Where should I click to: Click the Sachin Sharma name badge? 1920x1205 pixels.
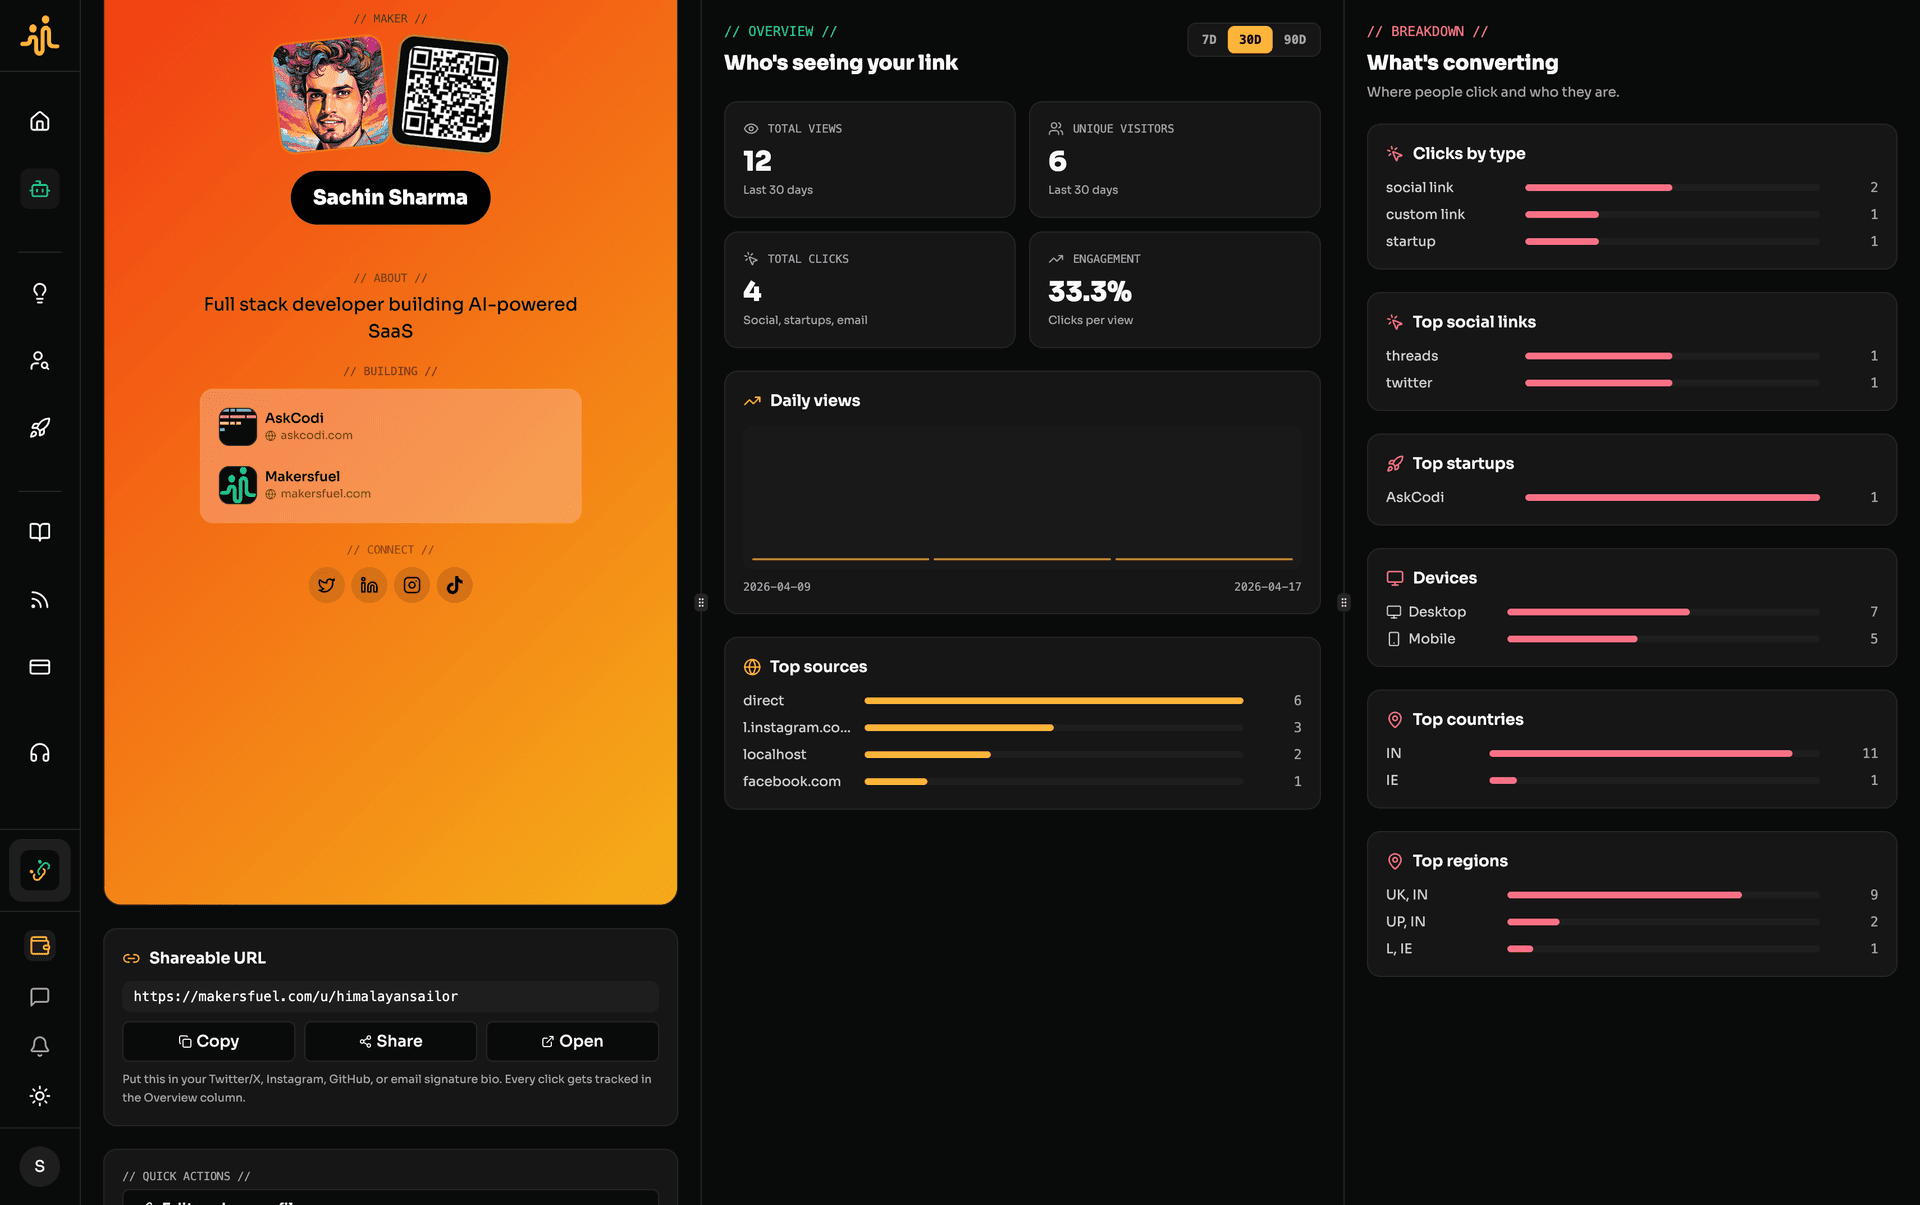pyautogui.click(x=390, y=198)
